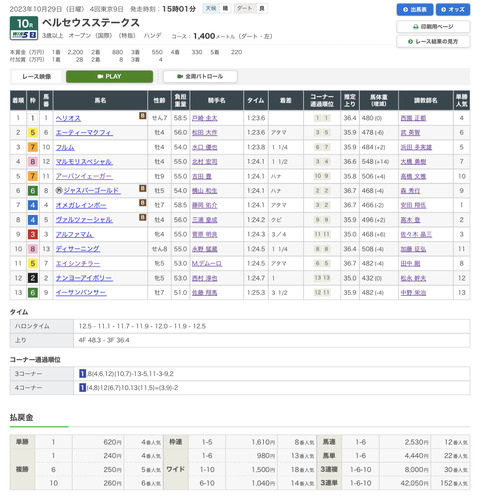Click the 外 mark icon before ジャスパーゴールド
The height and width of the screenshot is (497, 480).
pos(59,191)
